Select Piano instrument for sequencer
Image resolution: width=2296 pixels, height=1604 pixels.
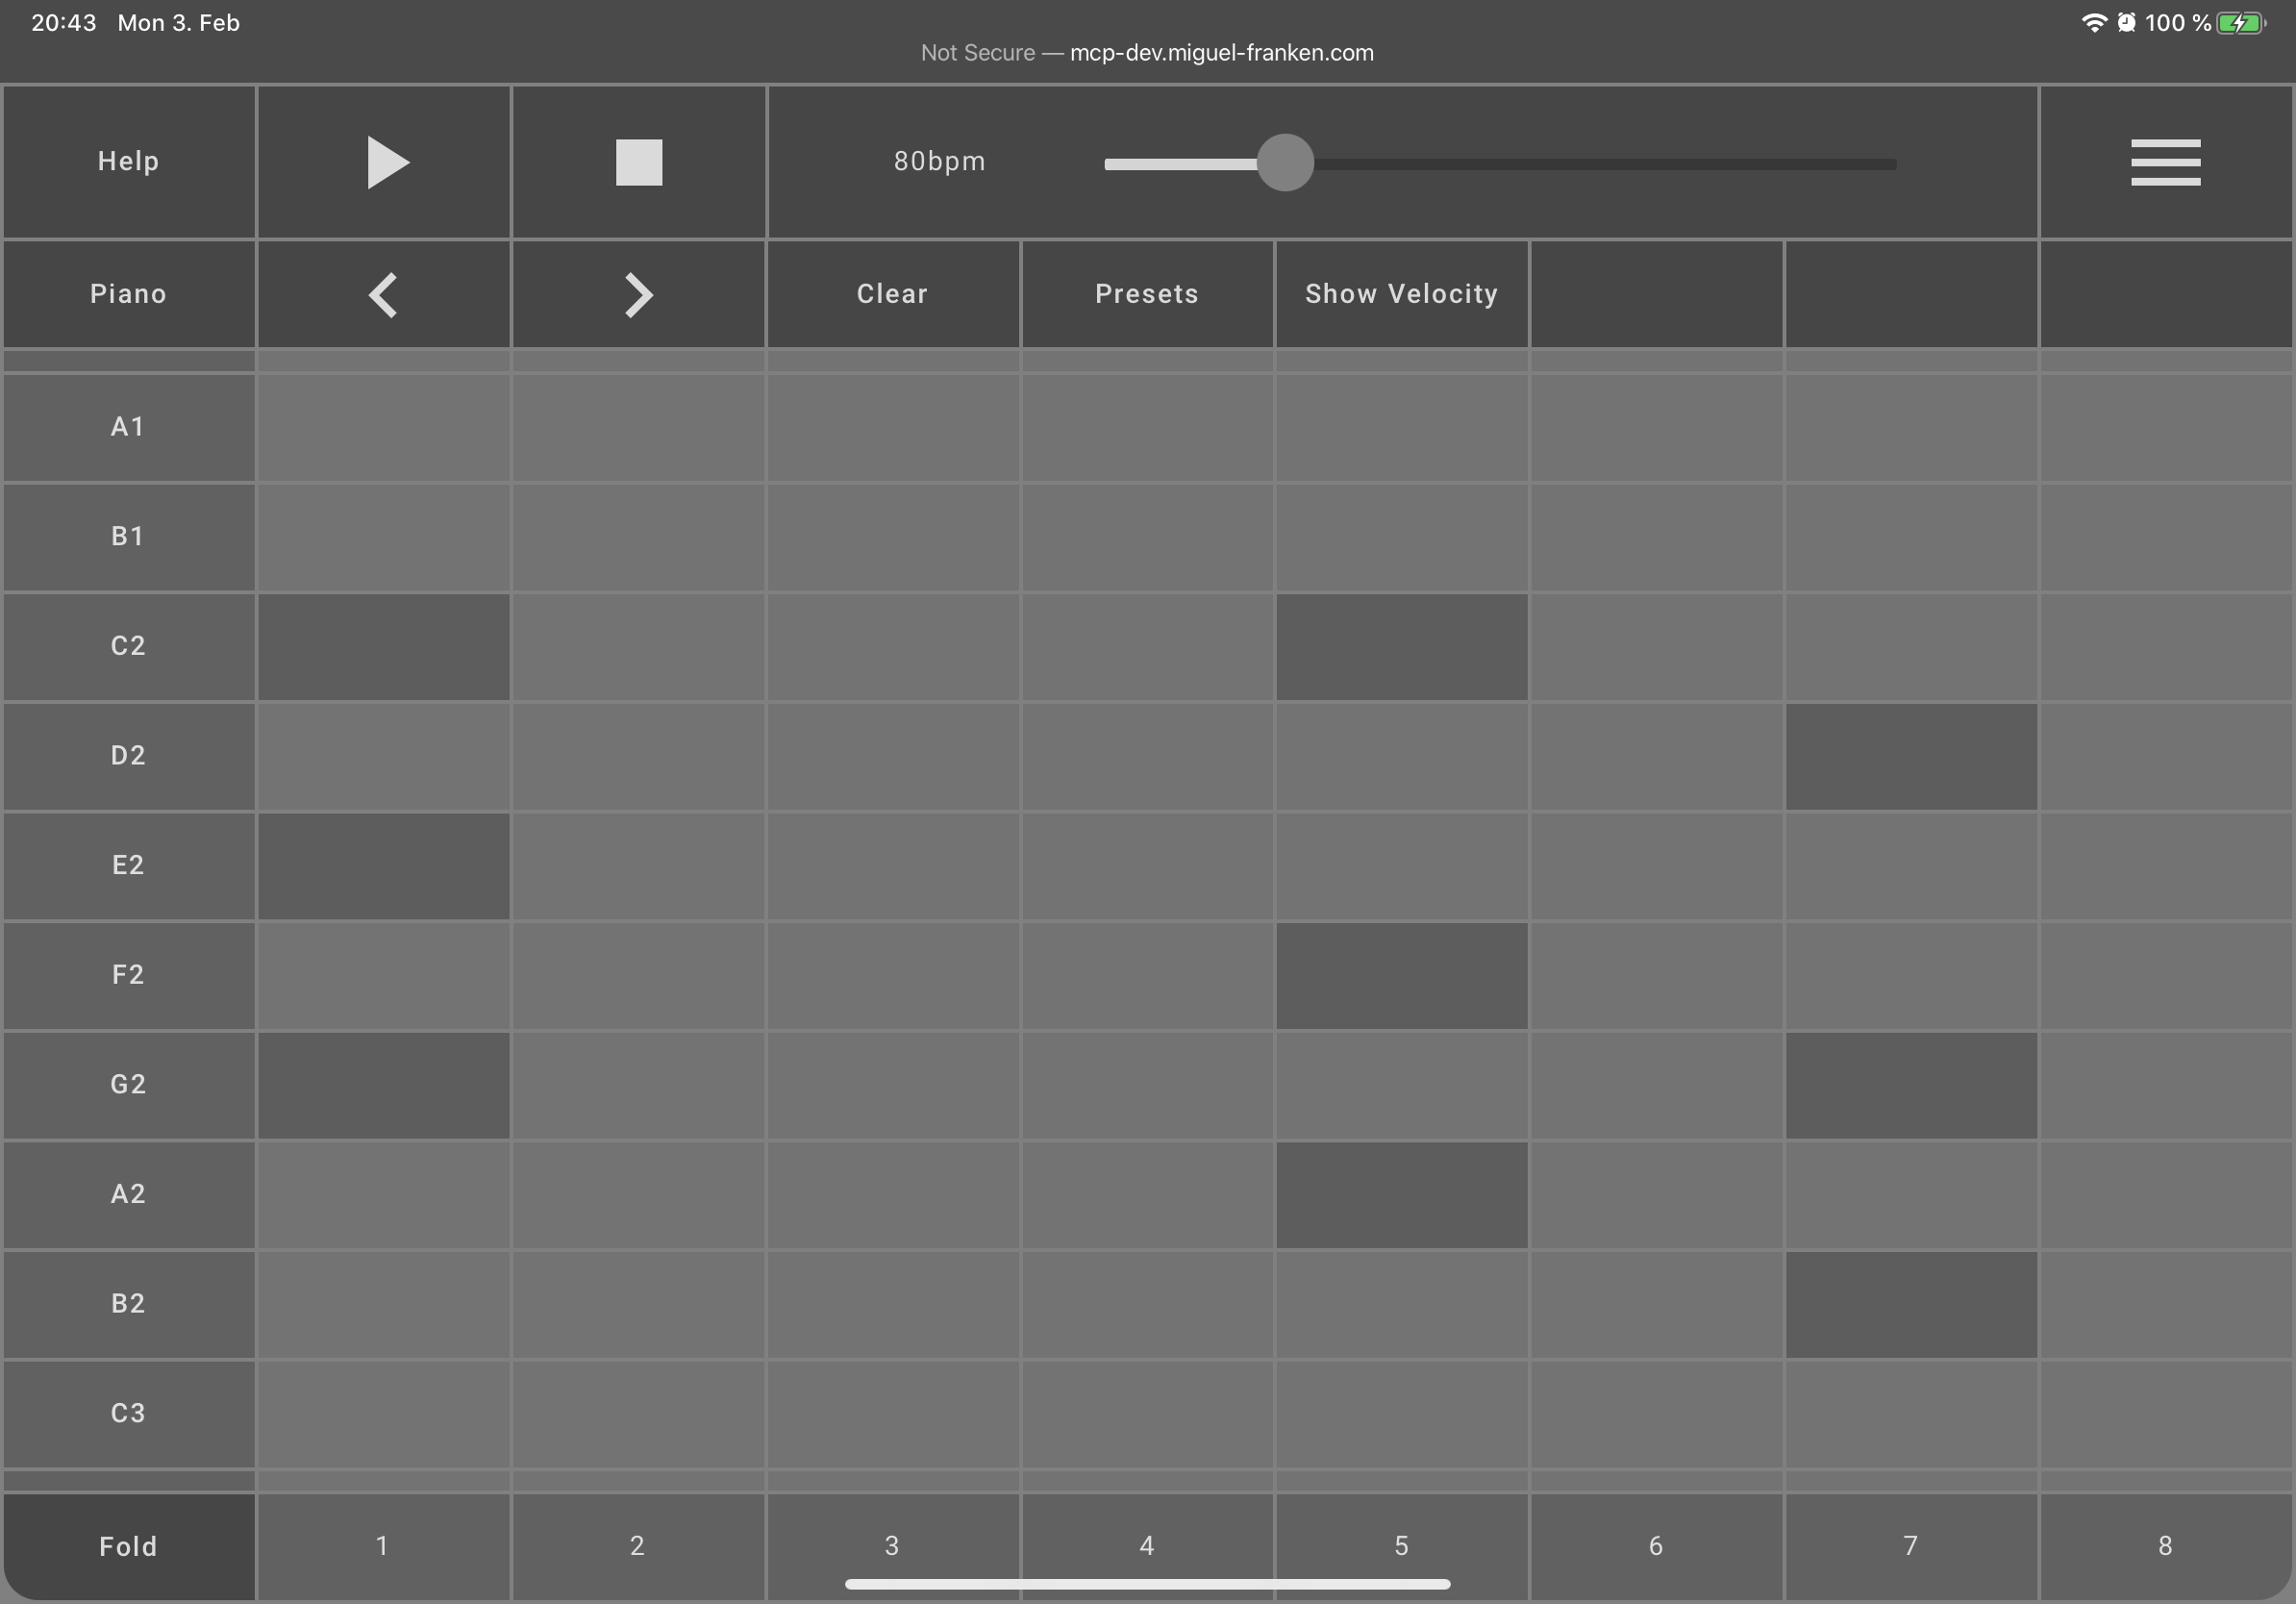point(131,291)
